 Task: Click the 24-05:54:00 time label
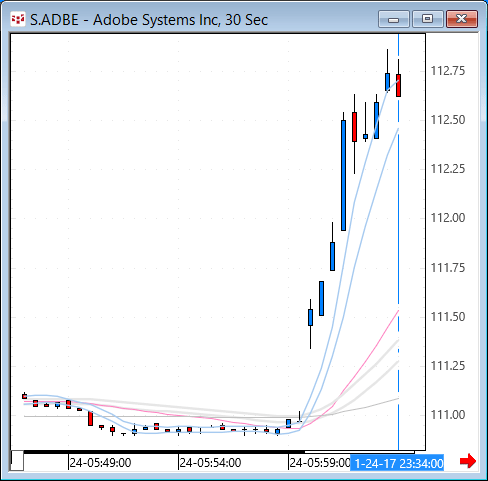pyautogui.click(x=210, y=463)
